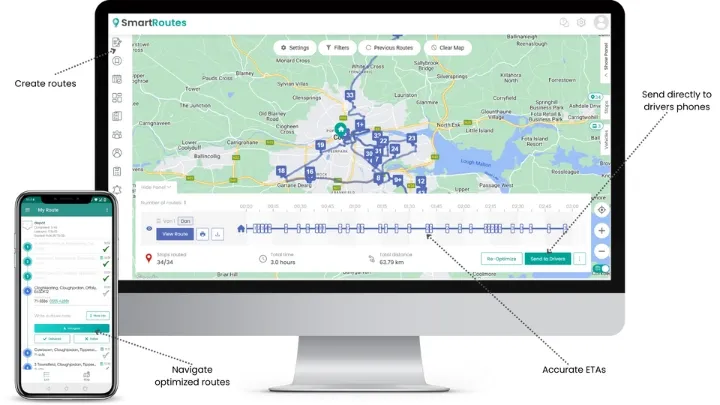Expand the Show Panel side tab

pyautogui.click(x=604, y=55)
